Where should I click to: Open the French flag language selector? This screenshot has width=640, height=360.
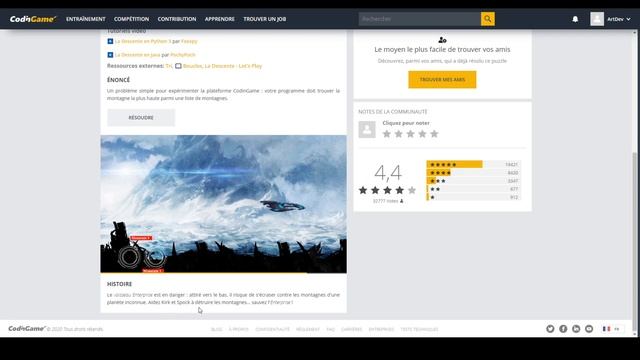pos(612,329)
